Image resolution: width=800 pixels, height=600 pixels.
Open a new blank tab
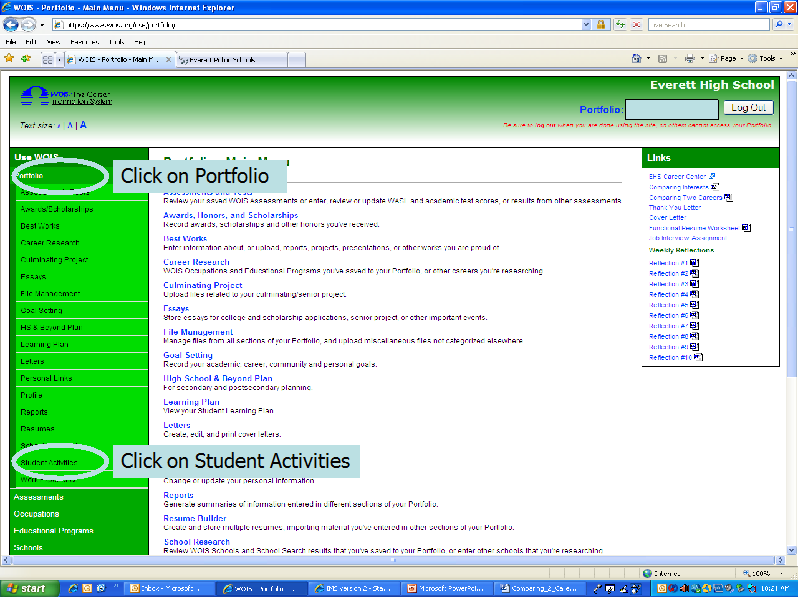(x=296, y=60)
